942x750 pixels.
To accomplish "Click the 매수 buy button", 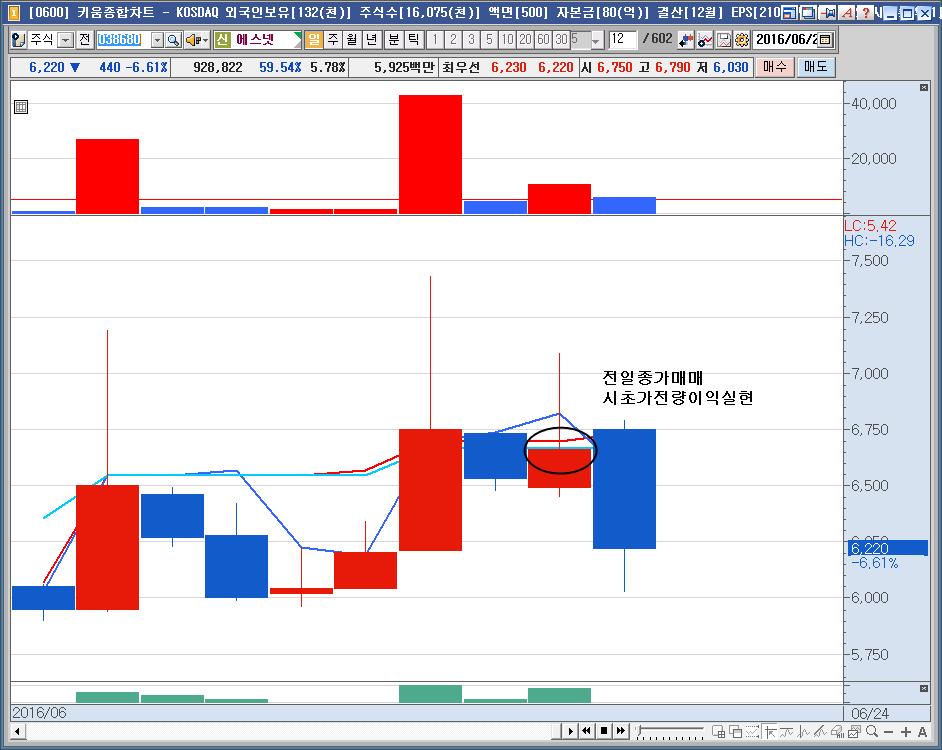I will coord(774,67).
